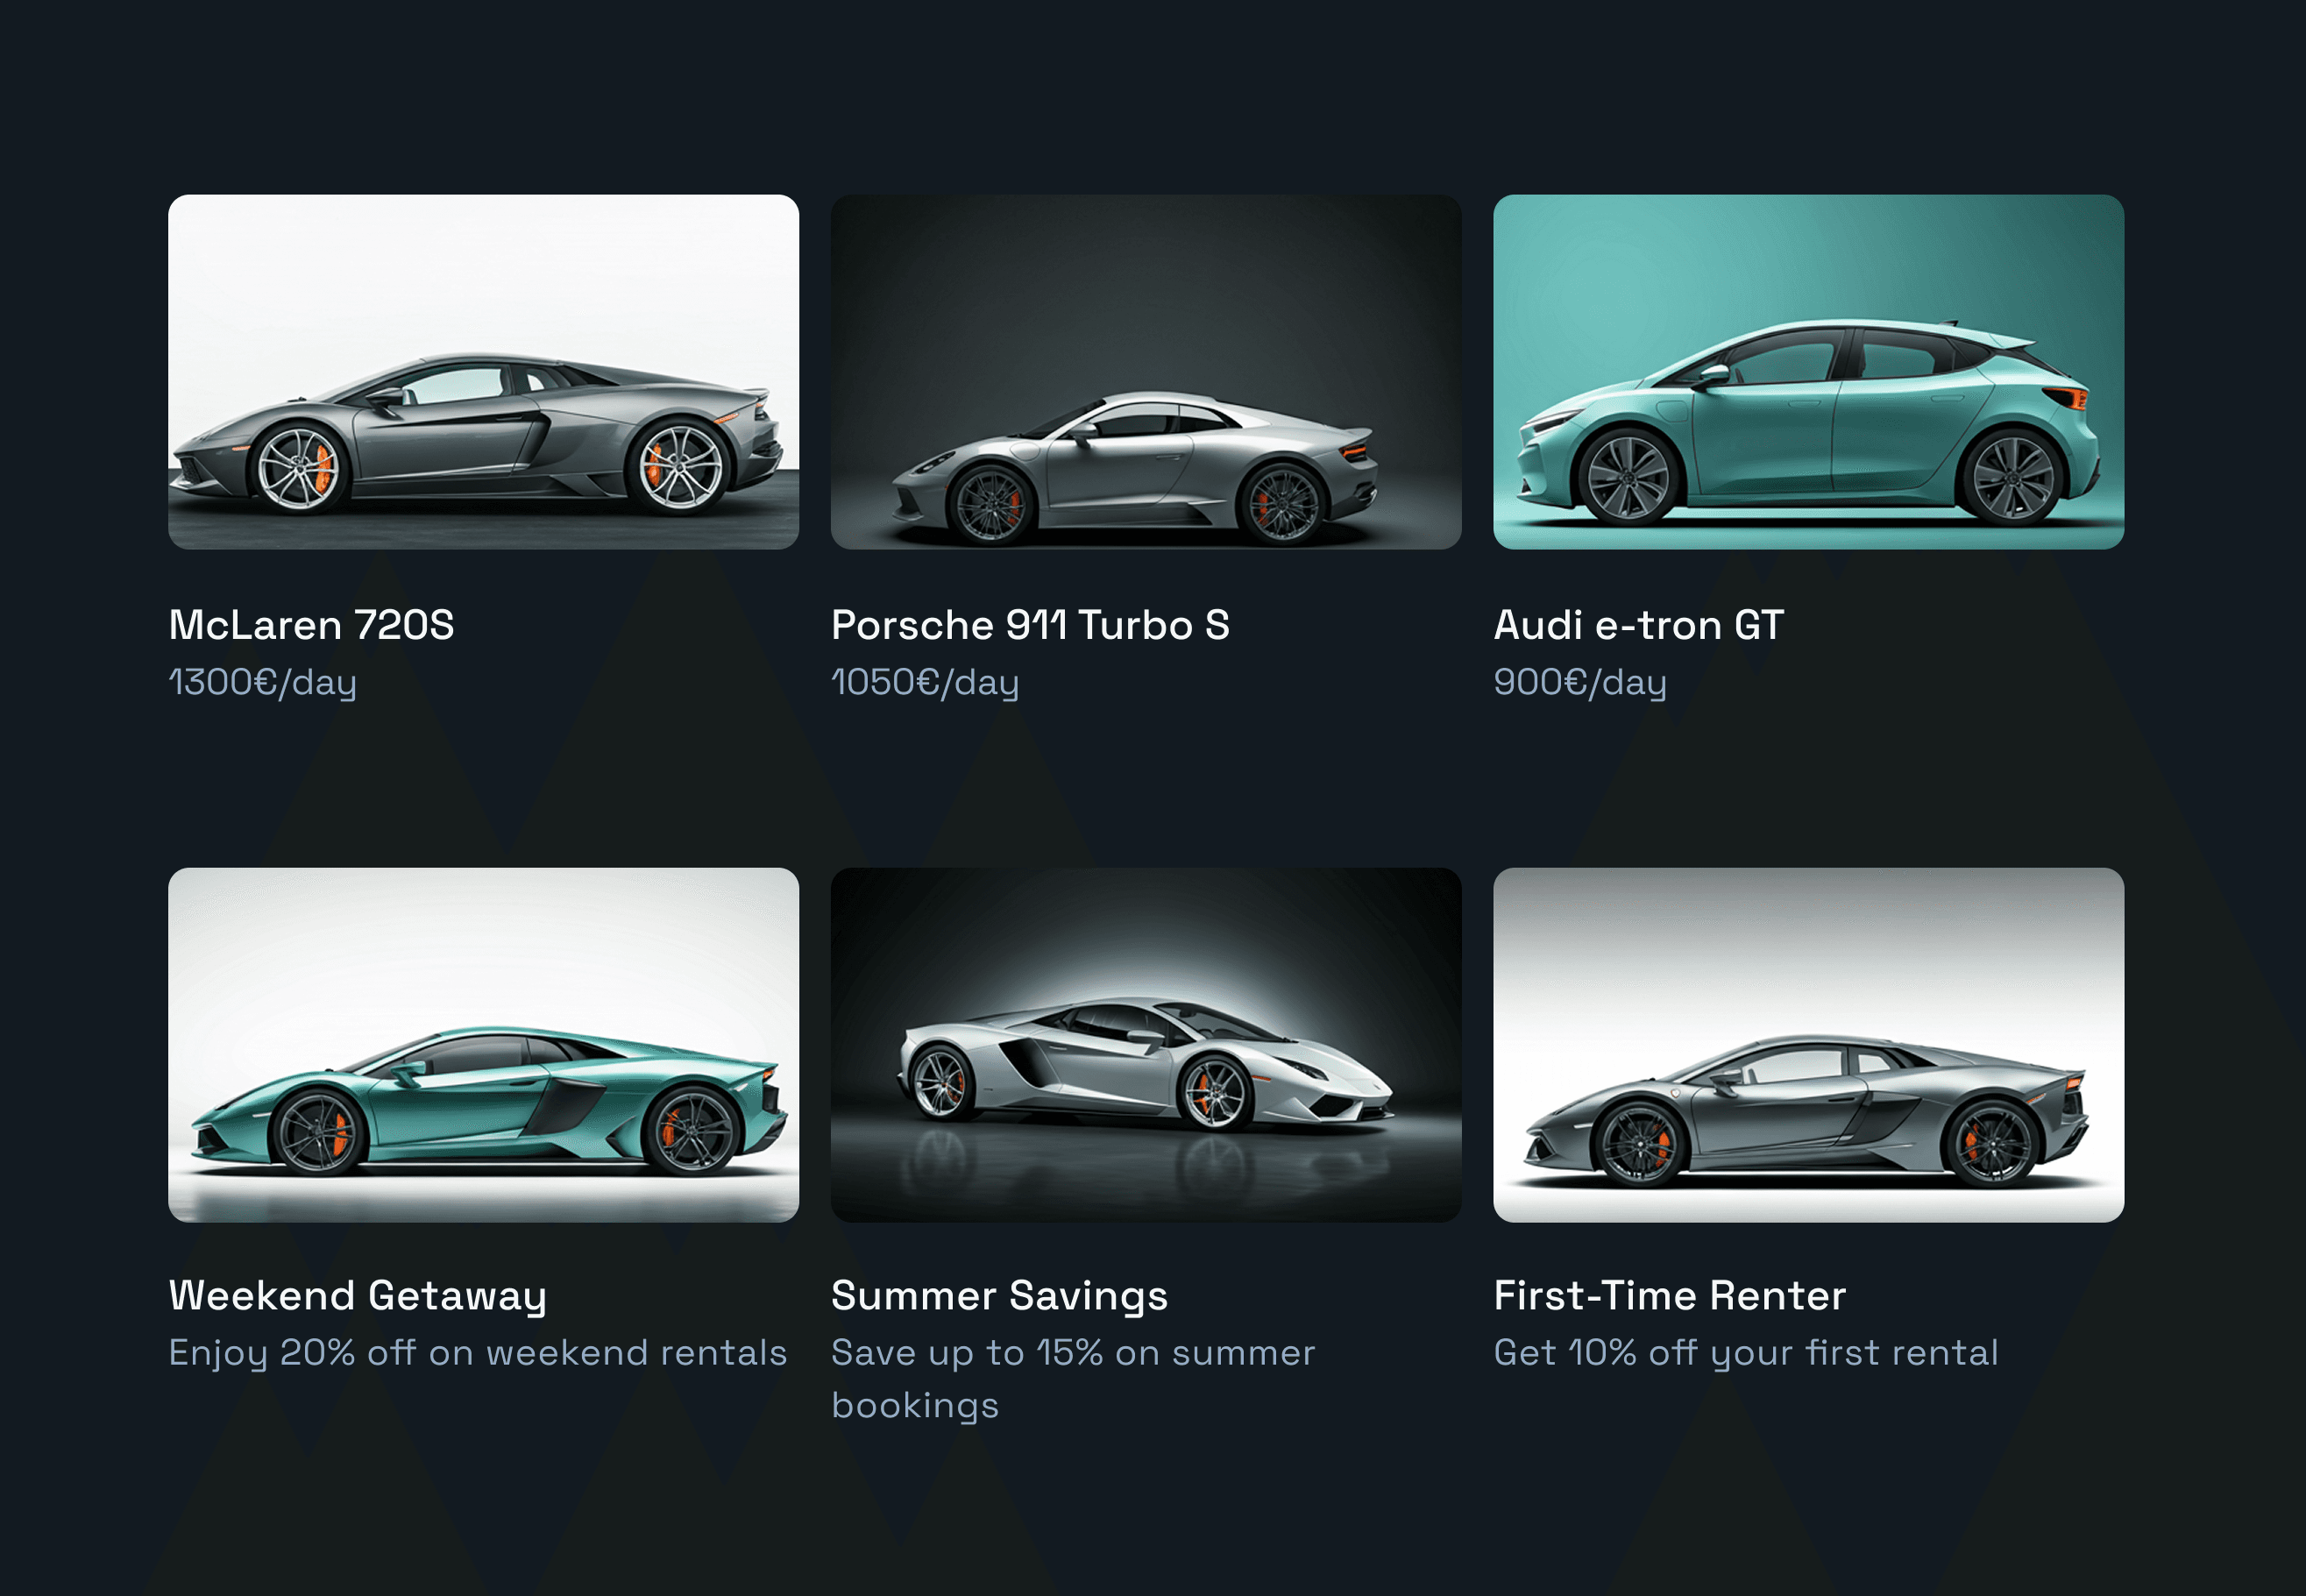Click the 1300€/day price label
Image resolution: width=2306 pixels, height=1596 pixels.
click(263, 683)
